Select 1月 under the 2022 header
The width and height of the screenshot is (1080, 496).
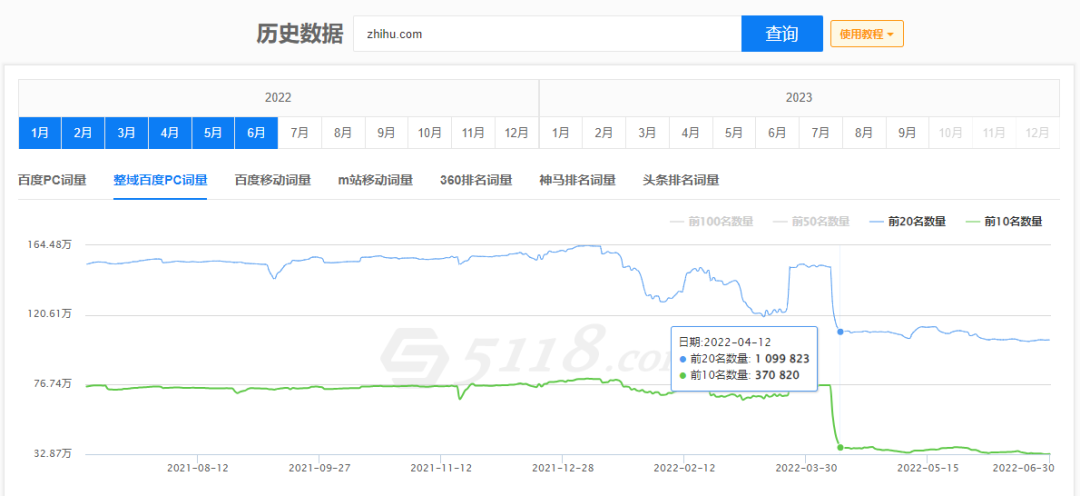(x=39, y=132)
